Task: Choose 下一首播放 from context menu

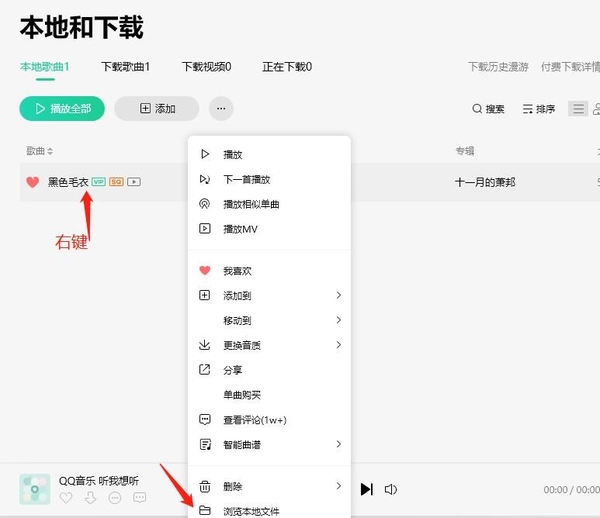Action: coord(246,179)
